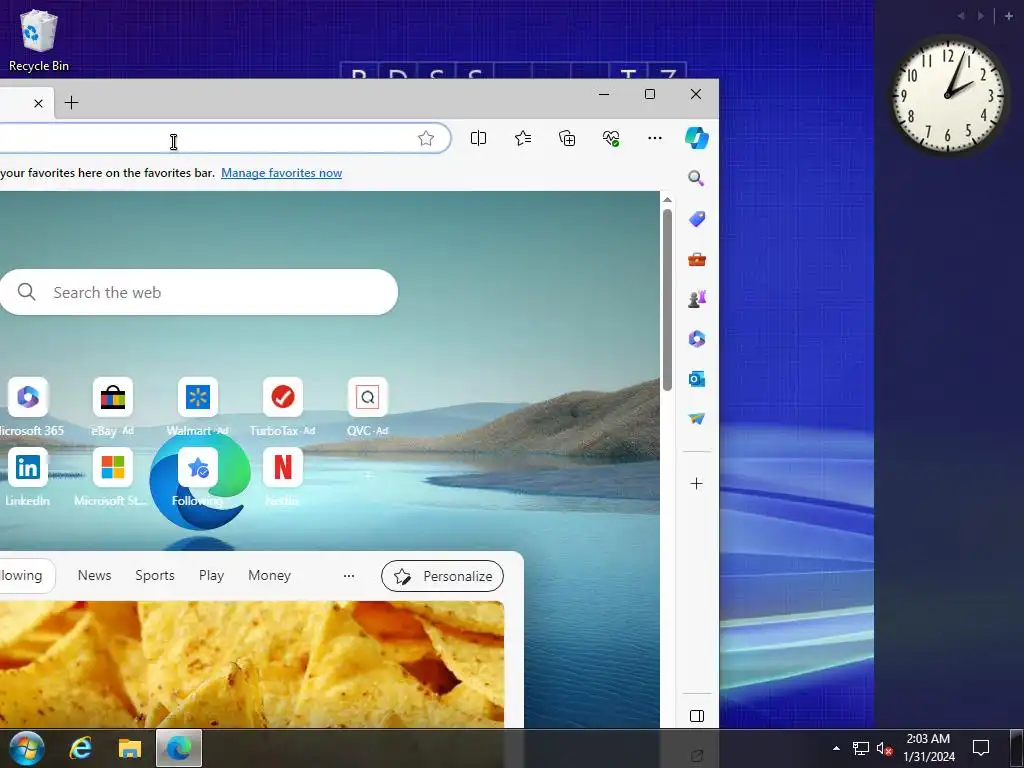Screen dimensions: 1024x768
Task: Click the Edge taskbar button
Action: click(x=178, y=748)
